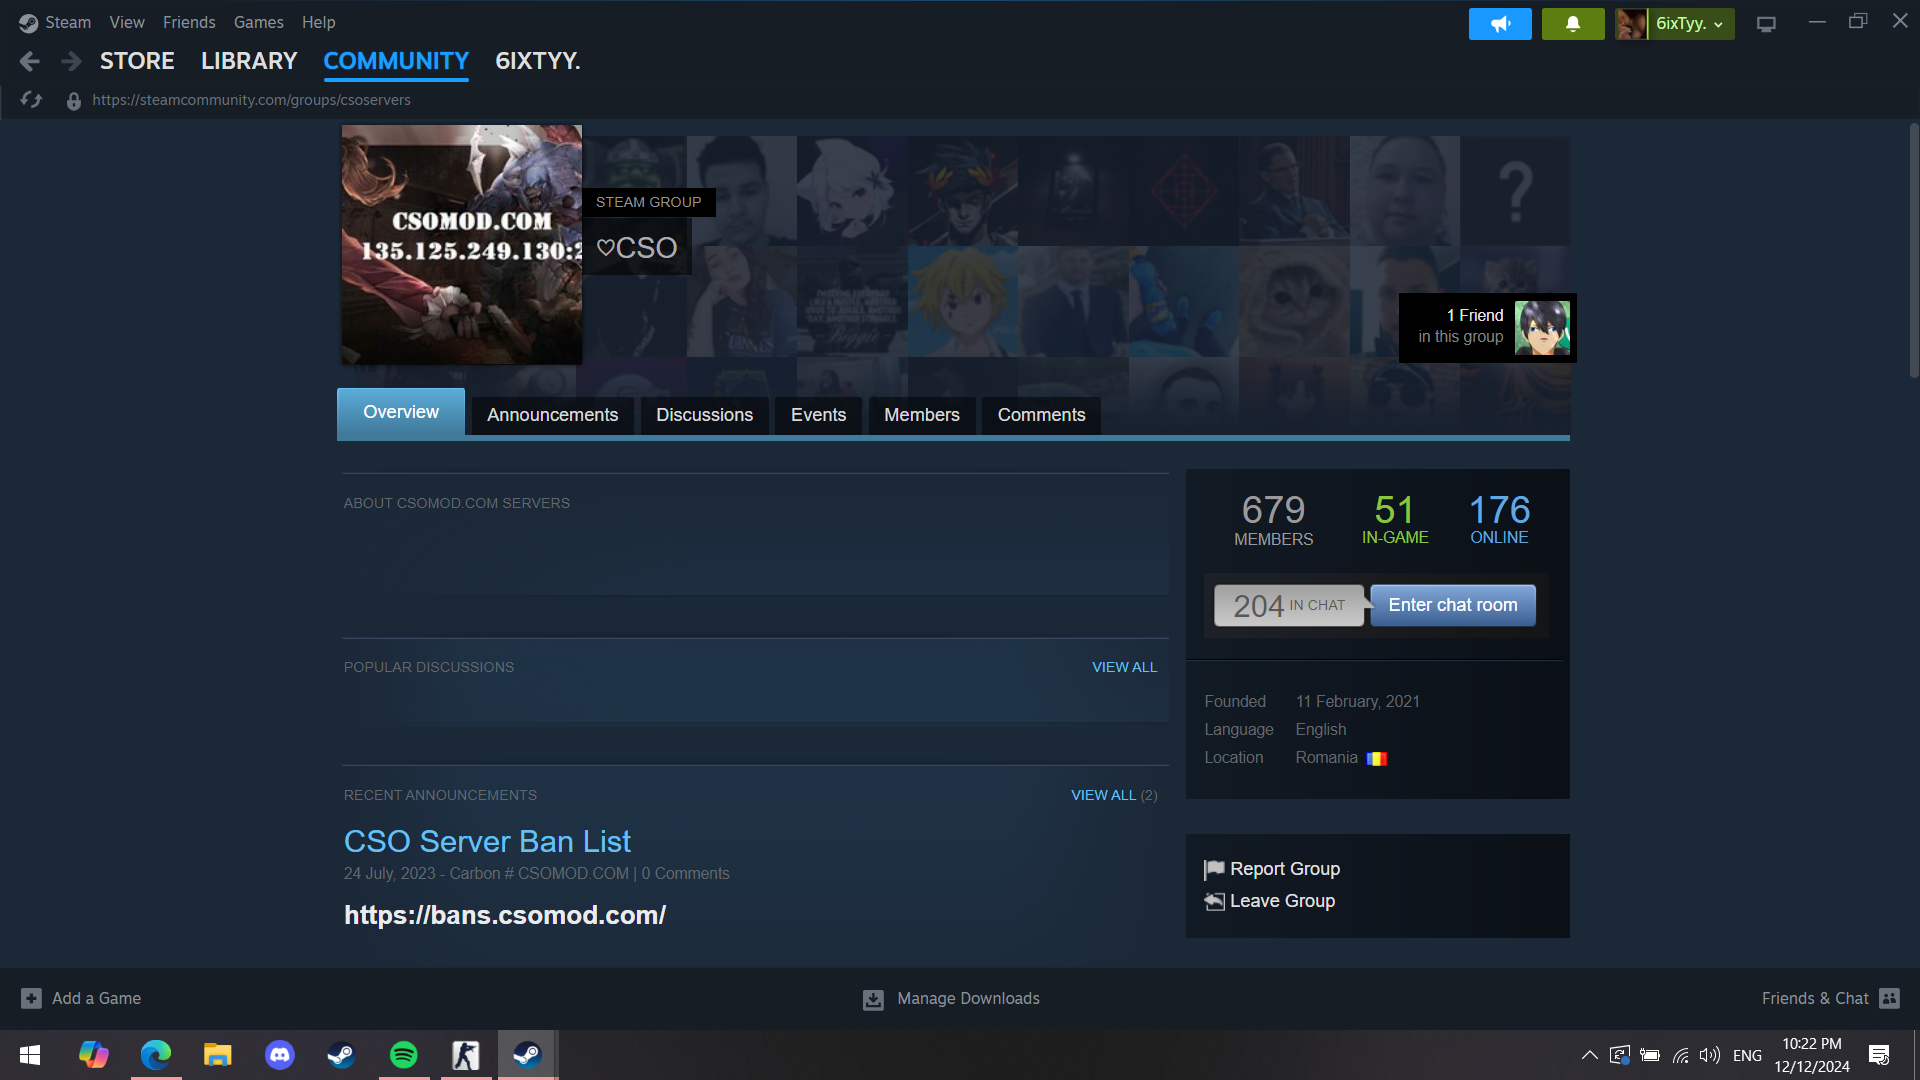Click the back navigation arrow

coord(30,62)
